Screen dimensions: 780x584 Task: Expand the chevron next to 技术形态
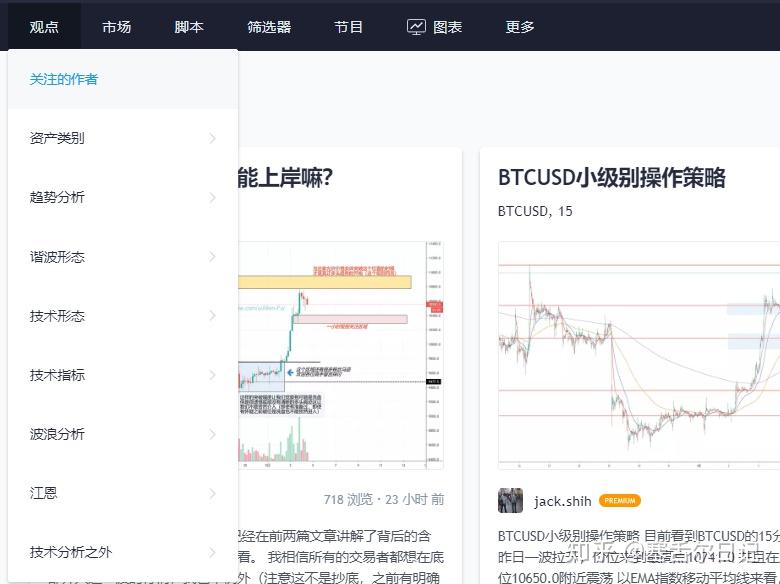tap(212, 316)
